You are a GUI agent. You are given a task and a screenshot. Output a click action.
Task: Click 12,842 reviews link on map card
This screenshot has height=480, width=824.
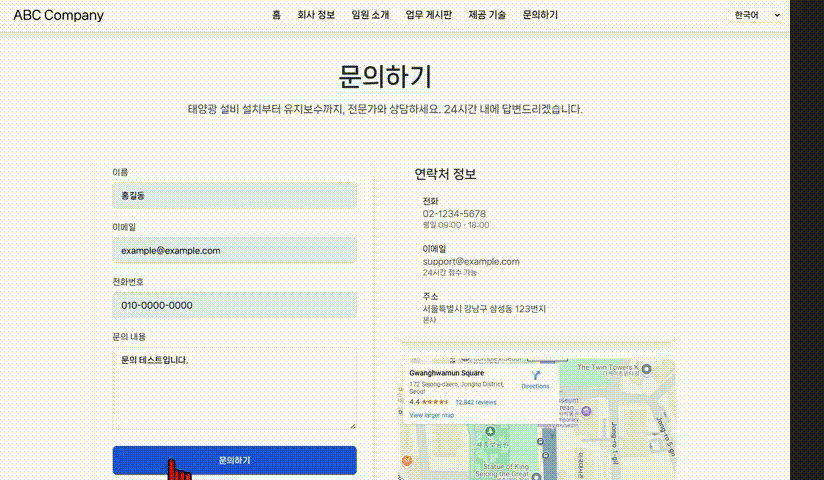(x=476, y=402)
